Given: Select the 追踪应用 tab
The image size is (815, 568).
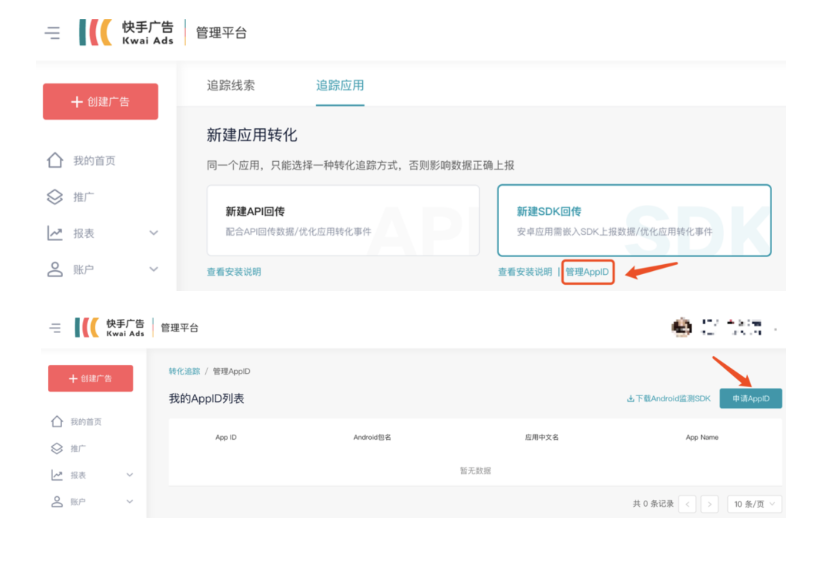Looking at the screenshot, I should pyautogui.click(x=340, y=85).
